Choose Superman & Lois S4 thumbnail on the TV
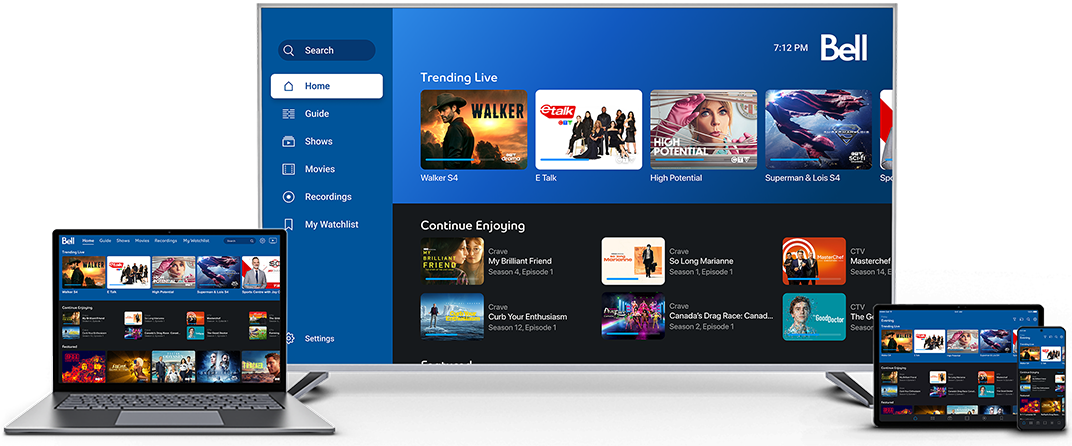This screenshot has width=1072, height=446. pos(818,130)
